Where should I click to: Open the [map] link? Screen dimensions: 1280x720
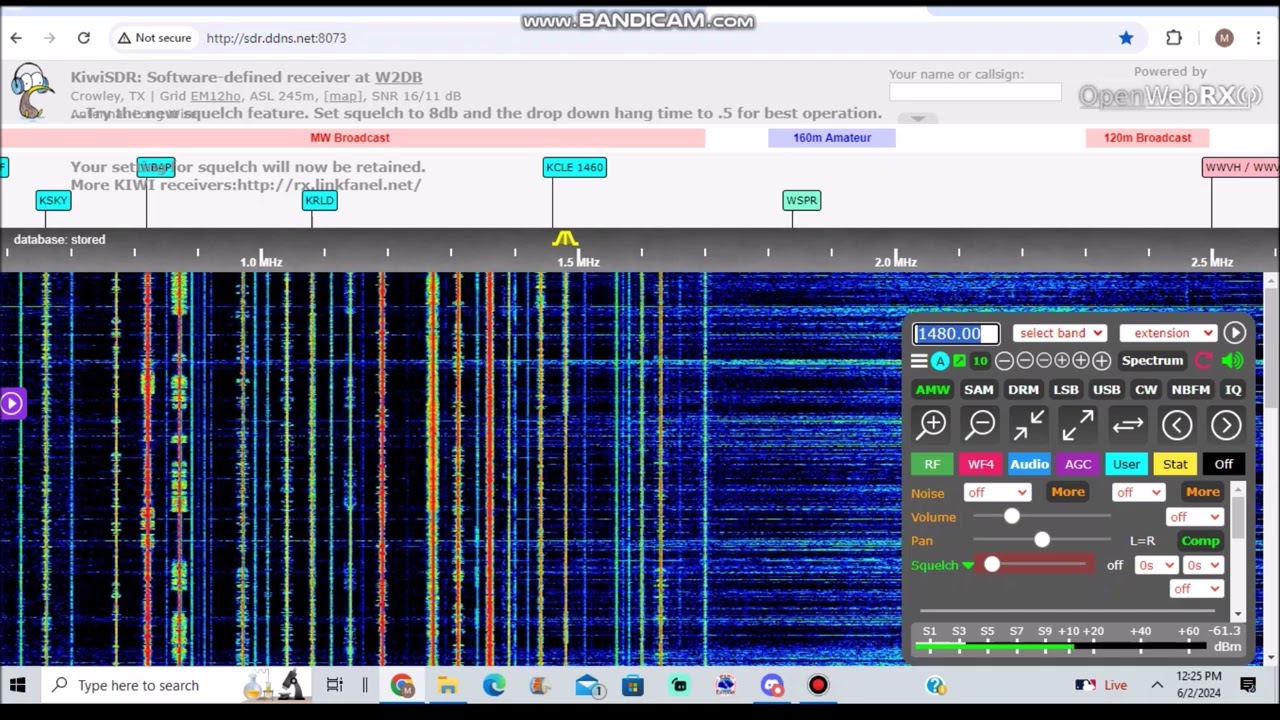pyautogui.click(x=343, y=96)
